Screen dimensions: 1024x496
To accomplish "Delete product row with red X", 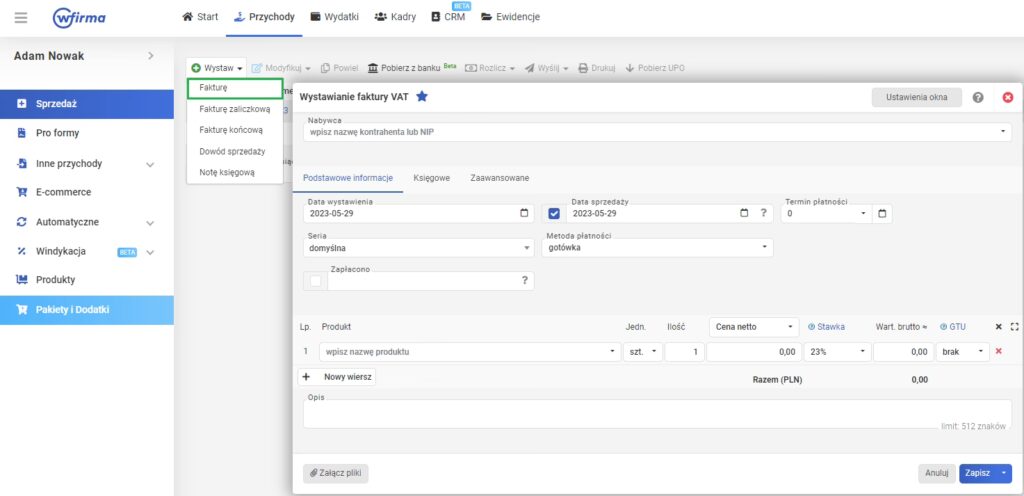I will pos(998,352).
